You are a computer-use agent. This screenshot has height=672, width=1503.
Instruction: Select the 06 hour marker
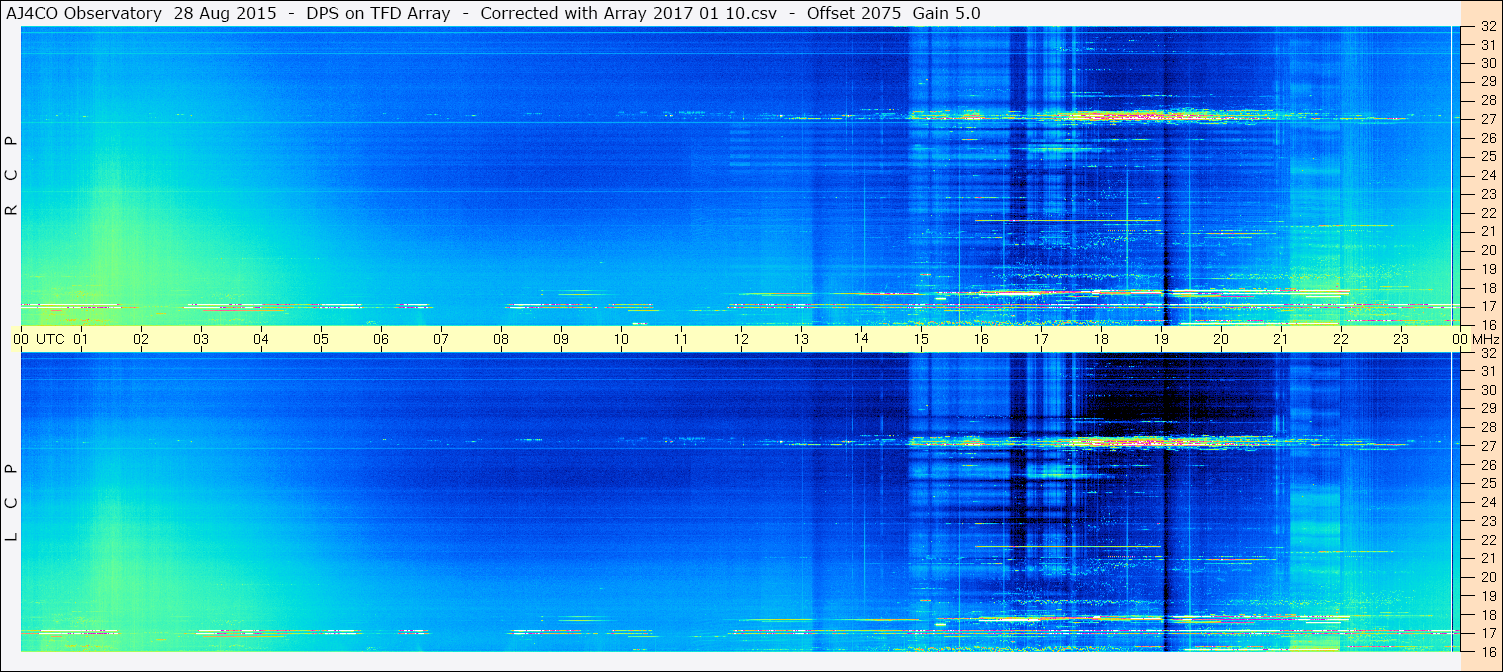[381, 340]
